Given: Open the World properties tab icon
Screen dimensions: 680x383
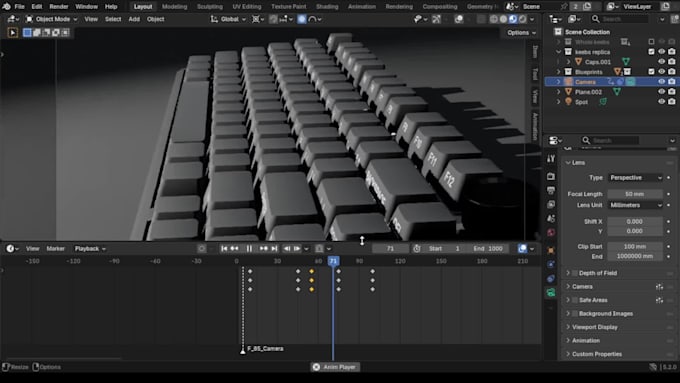Looking at the screenshot, I should (551, 232).
